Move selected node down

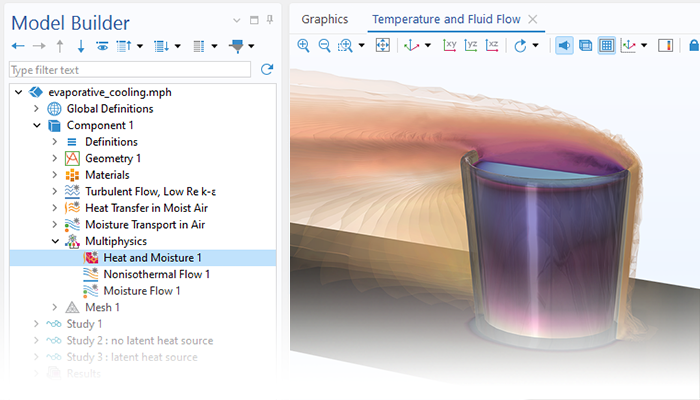pyautogui.click(x=81, y=46)
